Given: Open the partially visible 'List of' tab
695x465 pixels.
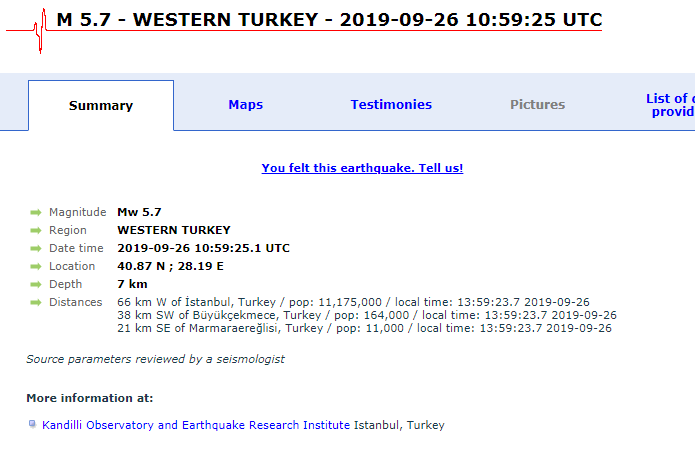Looking at the screenshot, I should coord(670,105).
